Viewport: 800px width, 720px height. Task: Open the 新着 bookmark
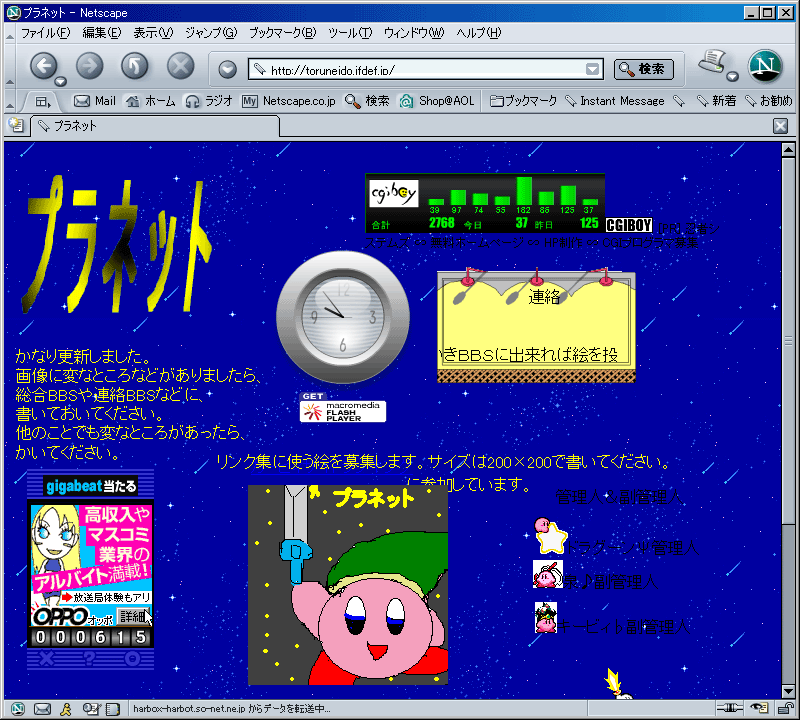(x=717, y=101)
